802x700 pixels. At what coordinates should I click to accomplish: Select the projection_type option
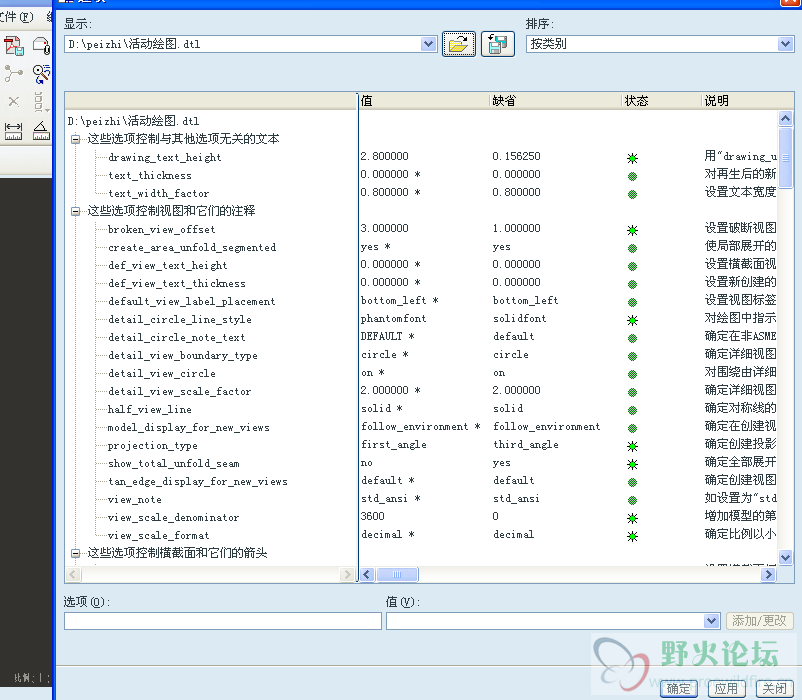coord(152,446)
